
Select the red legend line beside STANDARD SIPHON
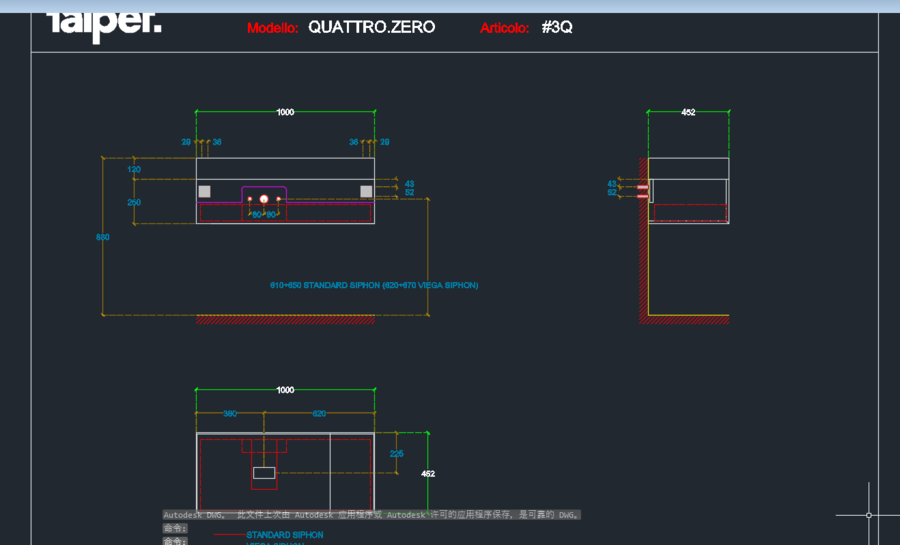229,535
